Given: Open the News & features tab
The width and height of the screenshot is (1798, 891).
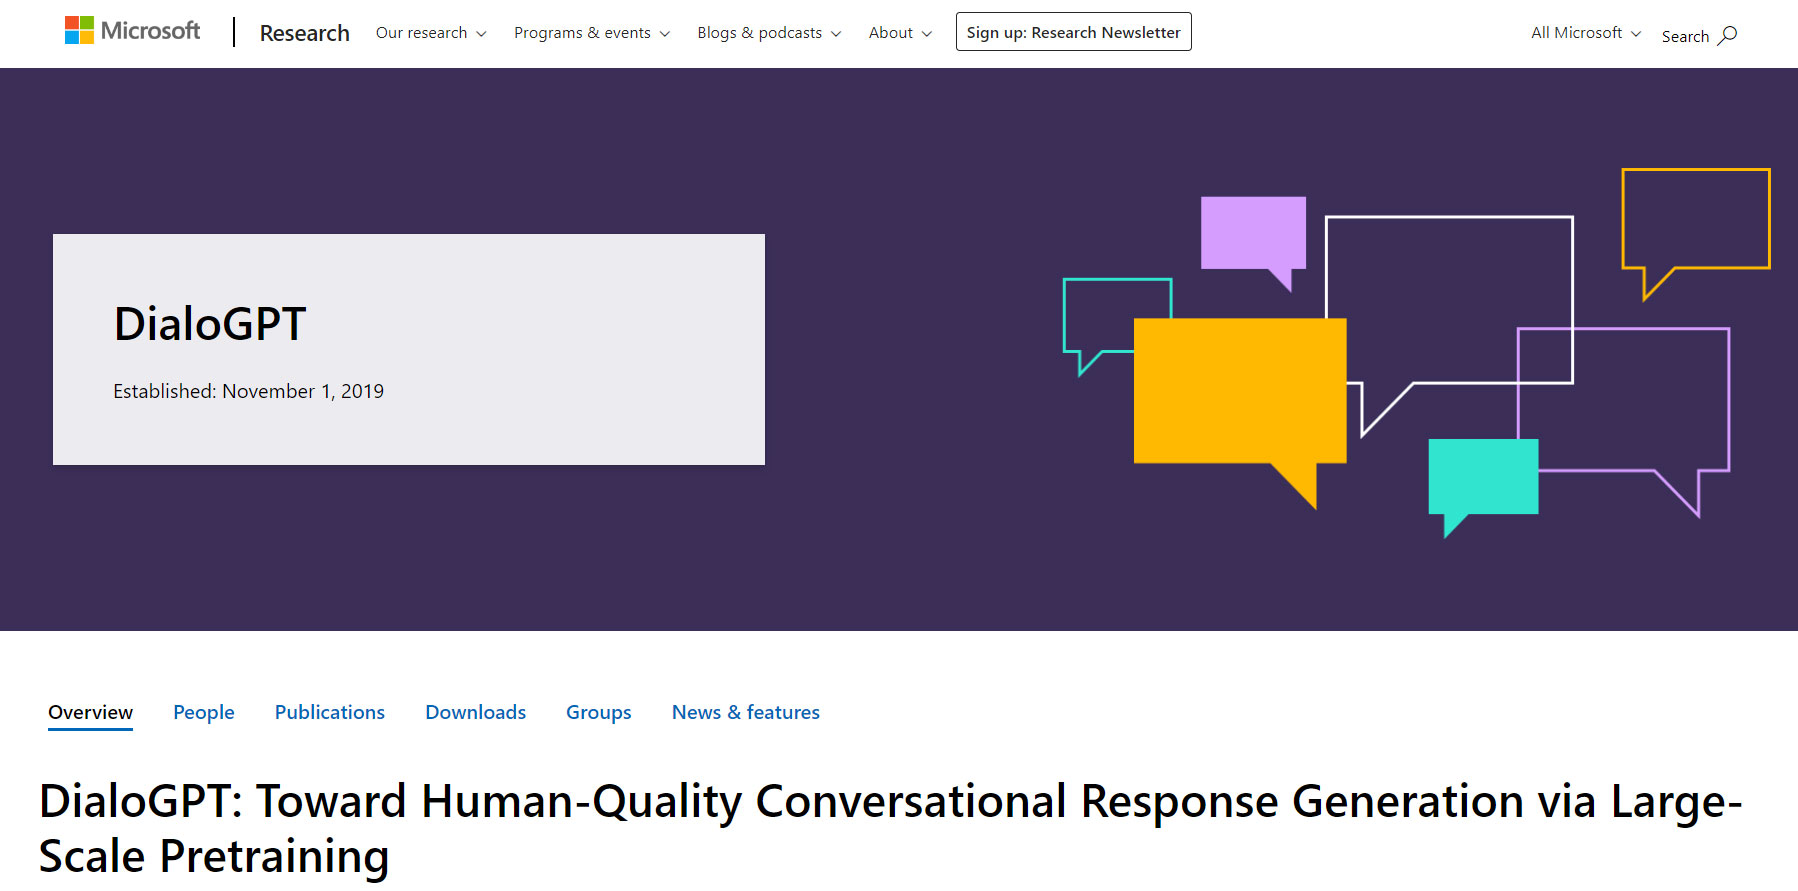Looking at the screenshot, I should click(746, 712).
